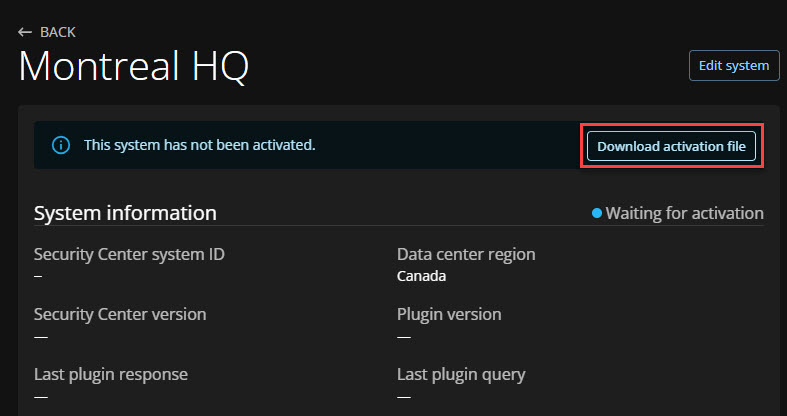
Task: Click the Security Center version label
Action: pos(120,314)
